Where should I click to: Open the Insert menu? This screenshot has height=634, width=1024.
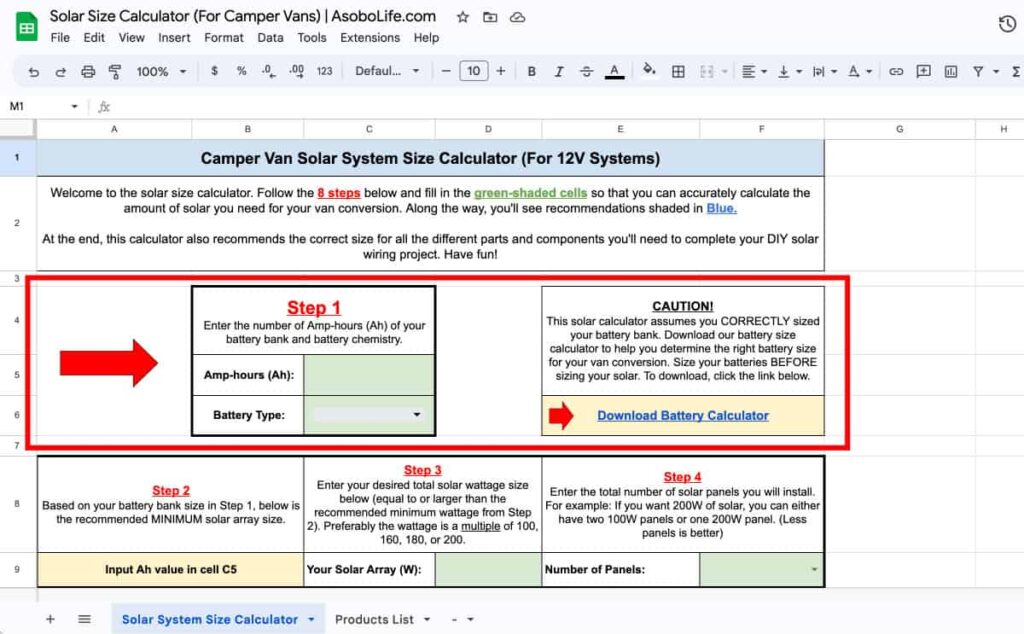(x=174, y=38)
